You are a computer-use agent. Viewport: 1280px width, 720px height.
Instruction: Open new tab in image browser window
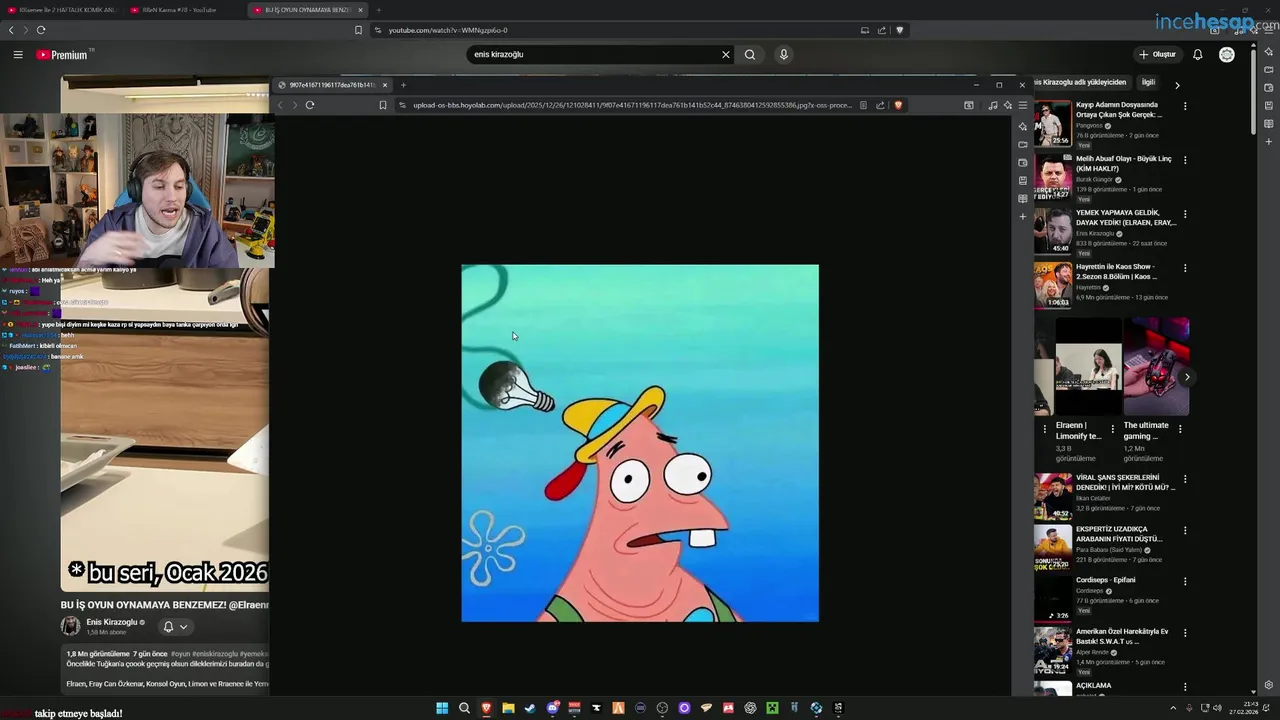tap(404, 85)
